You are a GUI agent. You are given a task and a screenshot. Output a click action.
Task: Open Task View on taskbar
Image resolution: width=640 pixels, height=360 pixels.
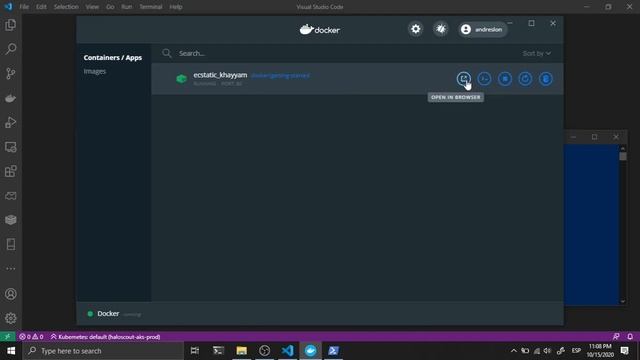pos(195,351)
